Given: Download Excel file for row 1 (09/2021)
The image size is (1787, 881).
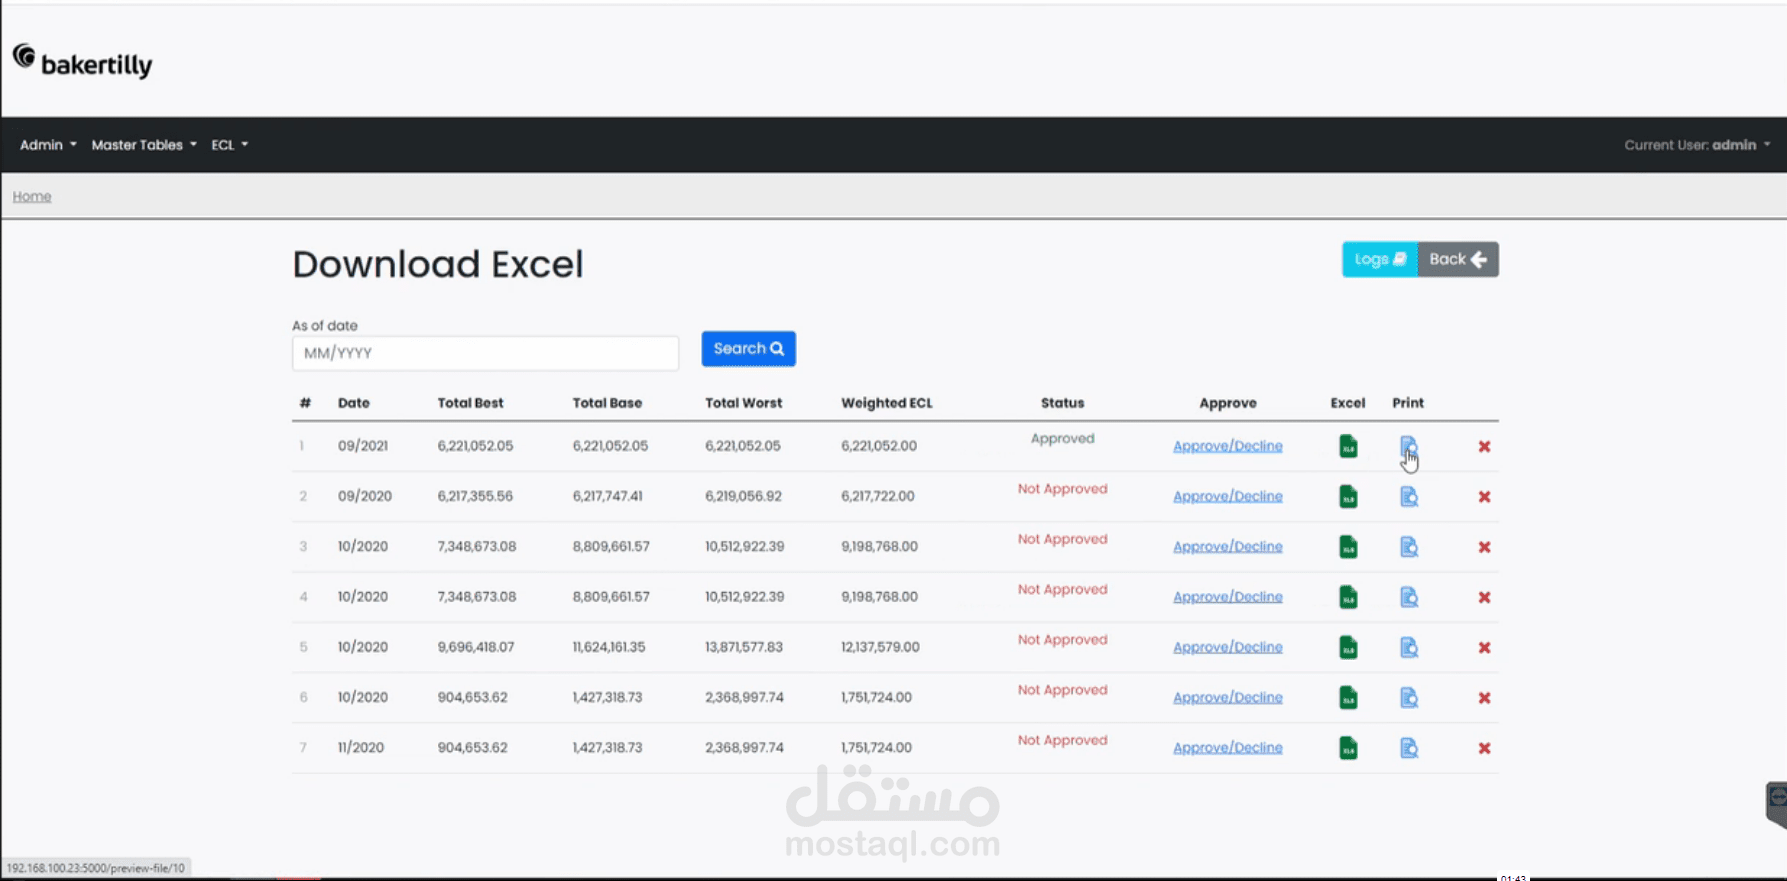Looking at the screenshot, I should coord(1348,446).
